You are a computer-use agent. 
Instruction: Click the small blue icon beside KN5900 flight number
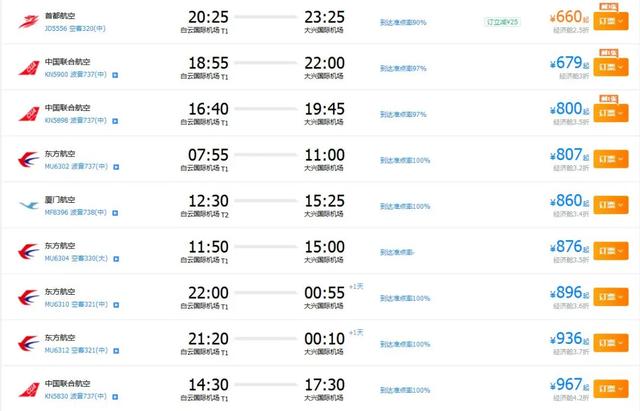pos(115,75)
